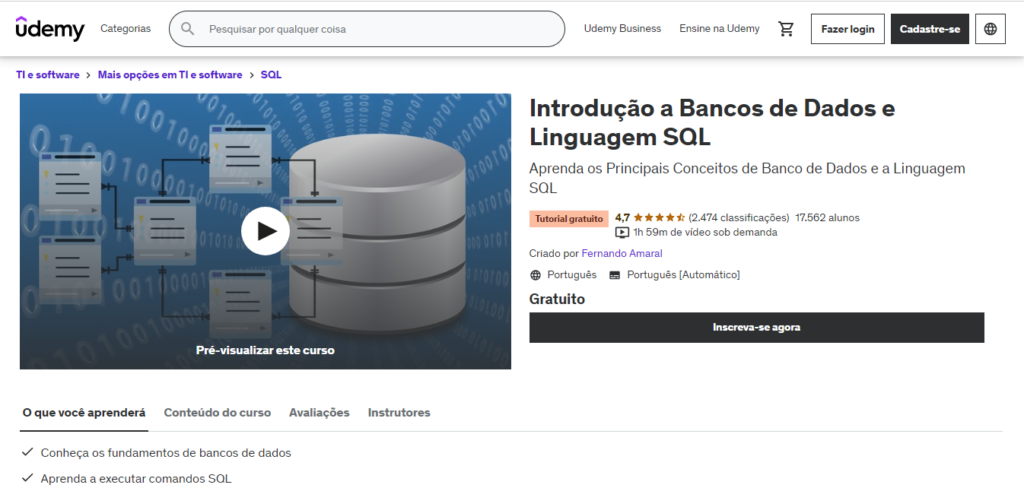Go to TI e software breadcrumb
Screen dimensions: 1024x488
(x=48, y=75)
